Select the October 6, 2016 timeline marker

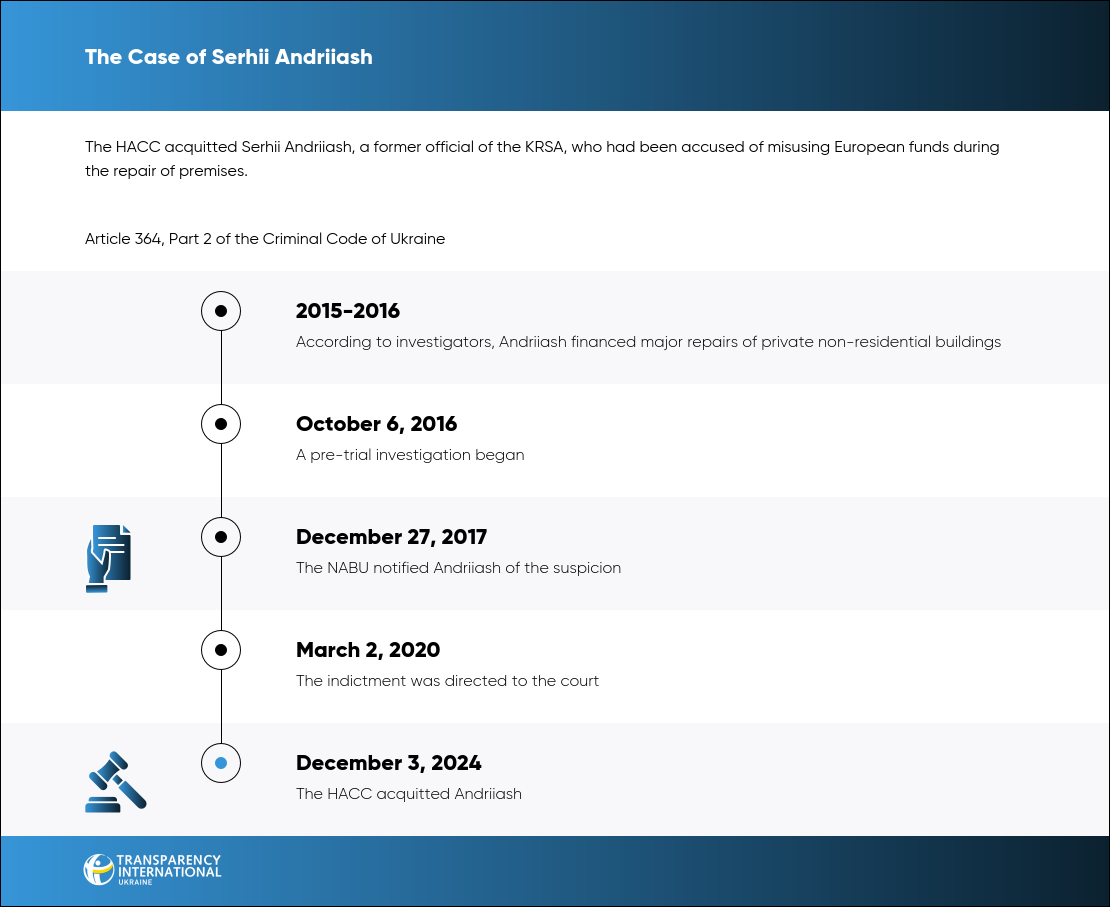pos(221,424)
